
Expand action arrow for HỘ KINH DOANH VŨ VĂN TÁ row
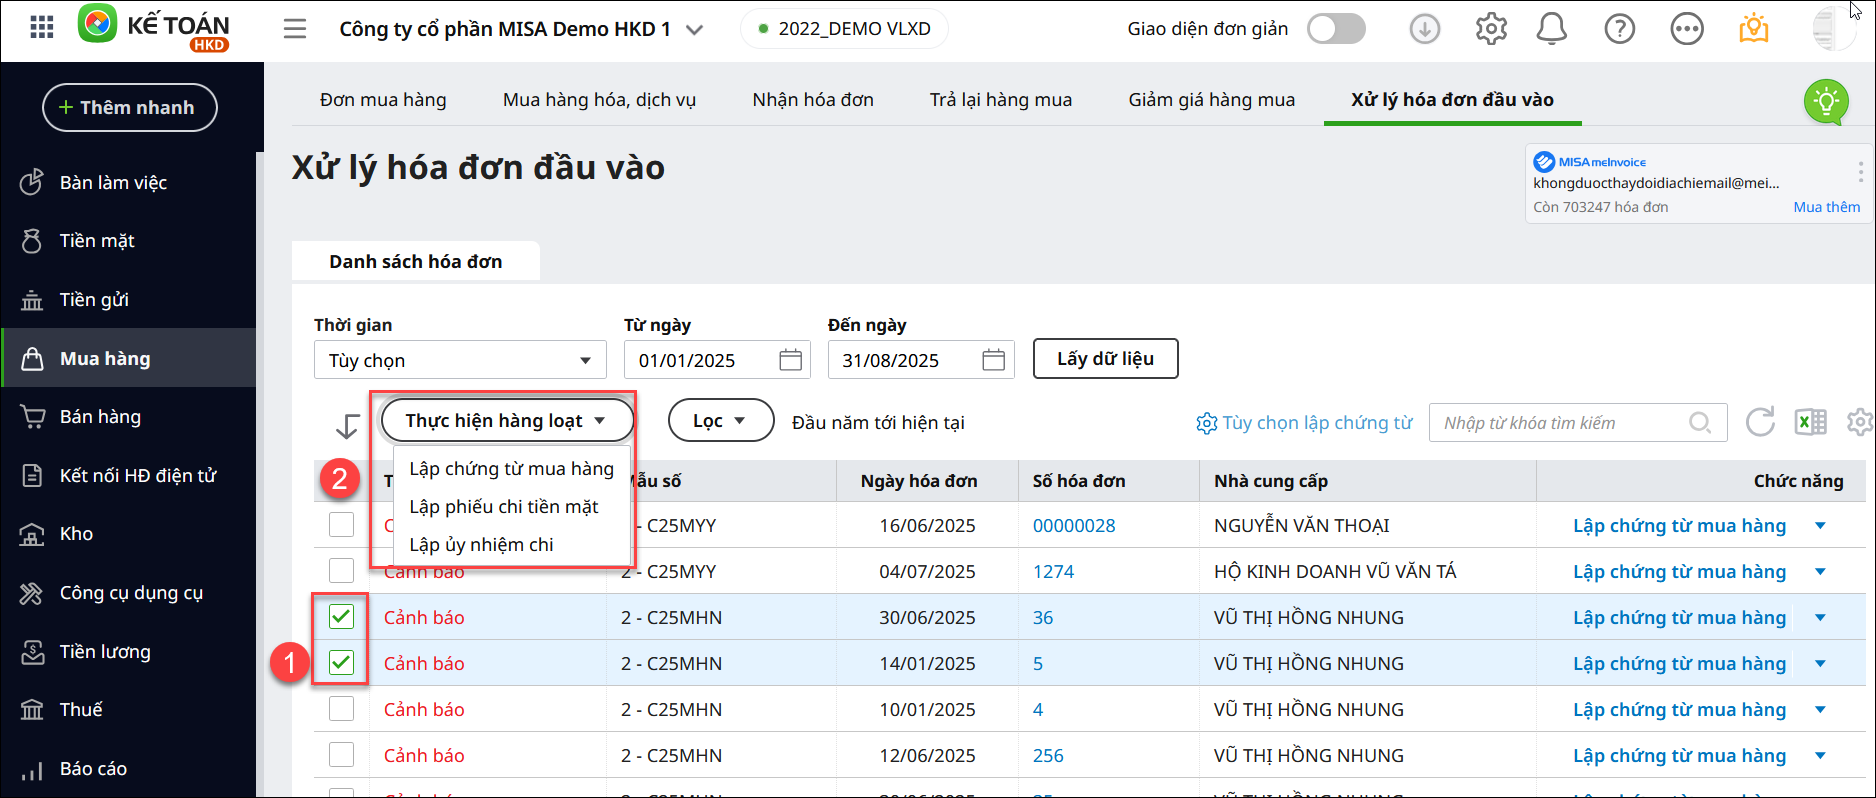1820,572
